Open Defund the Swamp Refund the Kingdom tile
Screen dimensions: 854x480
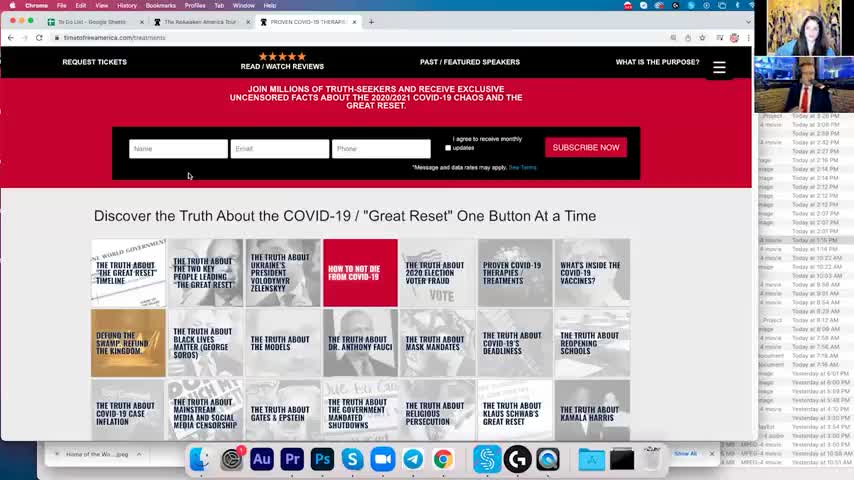point(129,343)
